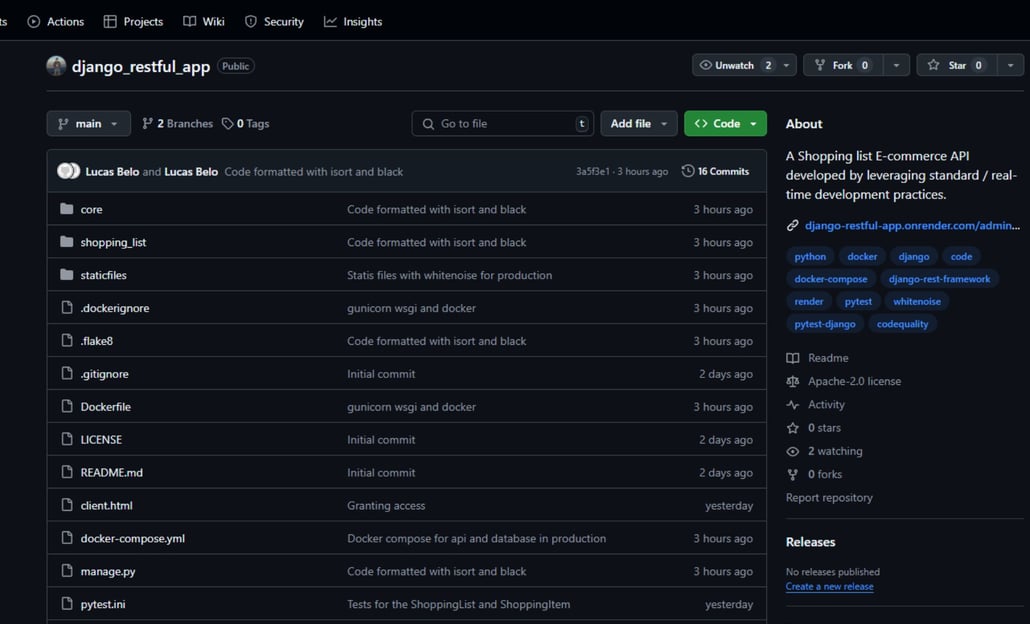View the 0 stars link
The image size is (1030, 624).
(814, 428)
